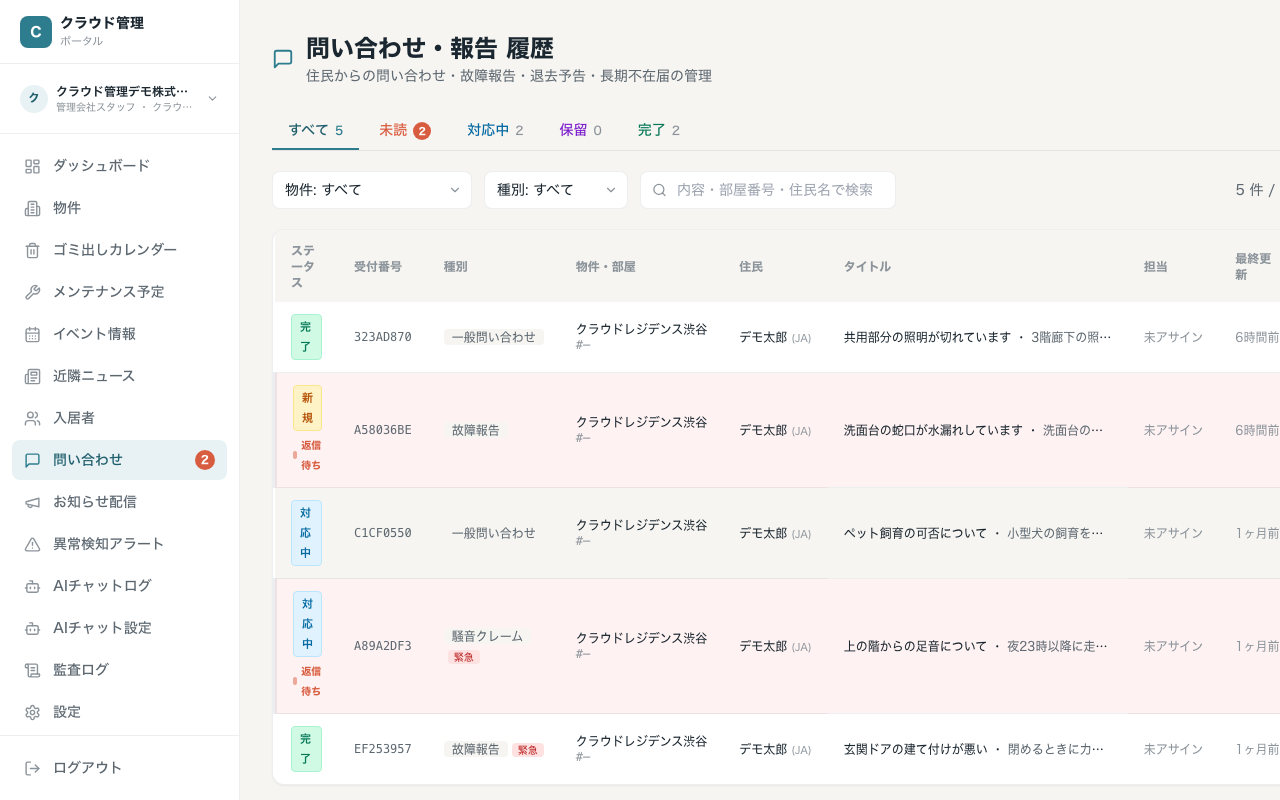Image resolution: width=1280 pixels, height=800 pixels.
Task: Switch to the すべて tab
Action: pos(315,130)
